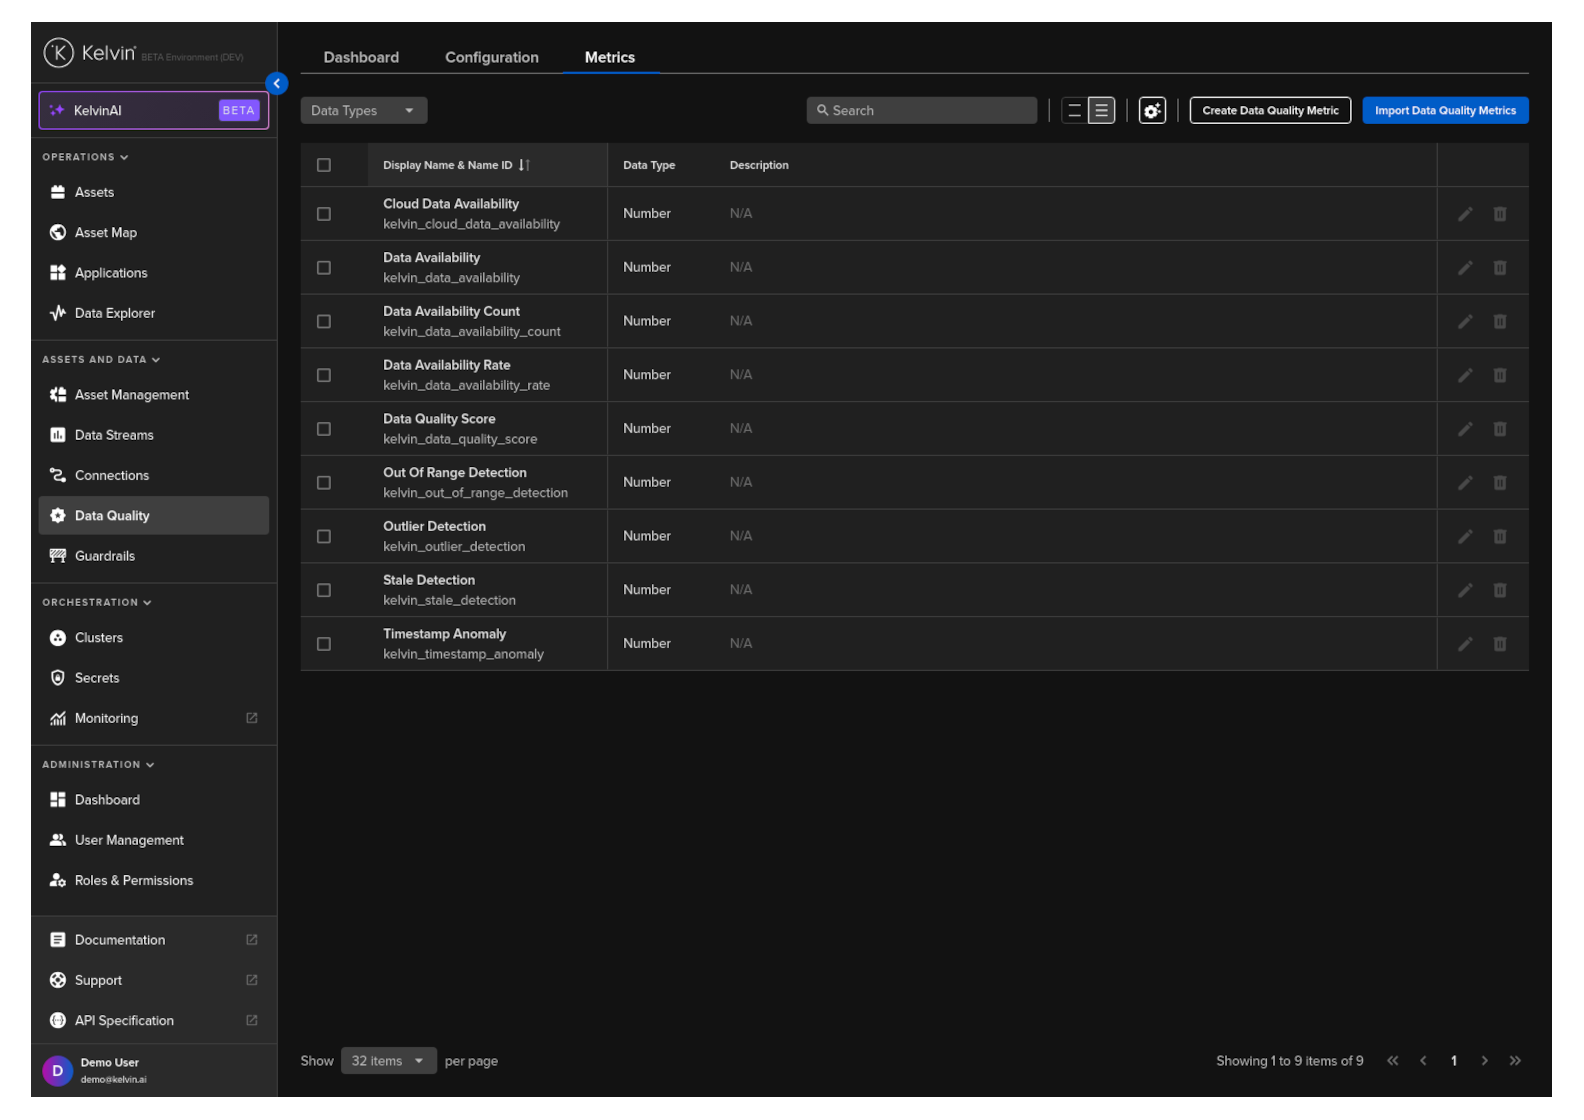Click Import Data Quality Metrics button
The image size is (1584, 1120).
click(x=1444, y=111)
